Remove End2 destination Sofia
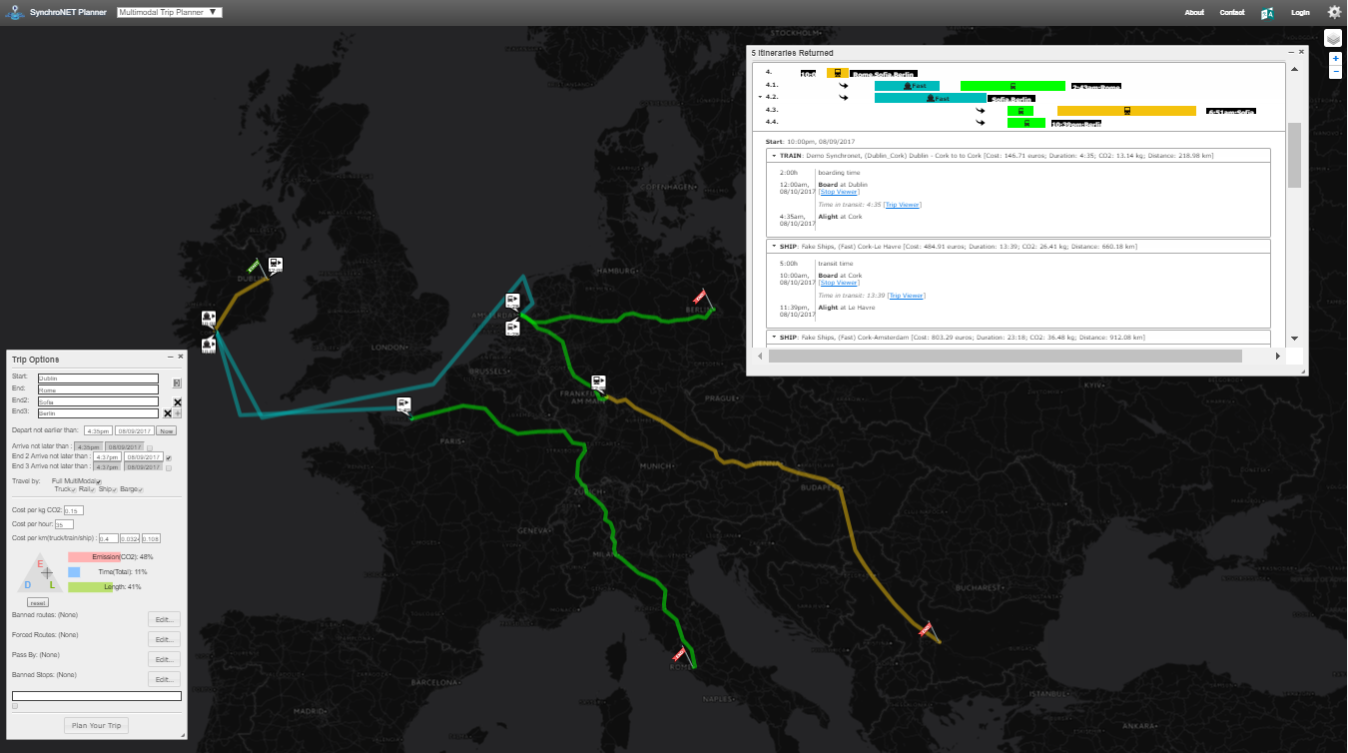The width and height of the screenshot is (1348, 753). [x=177, y=402]
